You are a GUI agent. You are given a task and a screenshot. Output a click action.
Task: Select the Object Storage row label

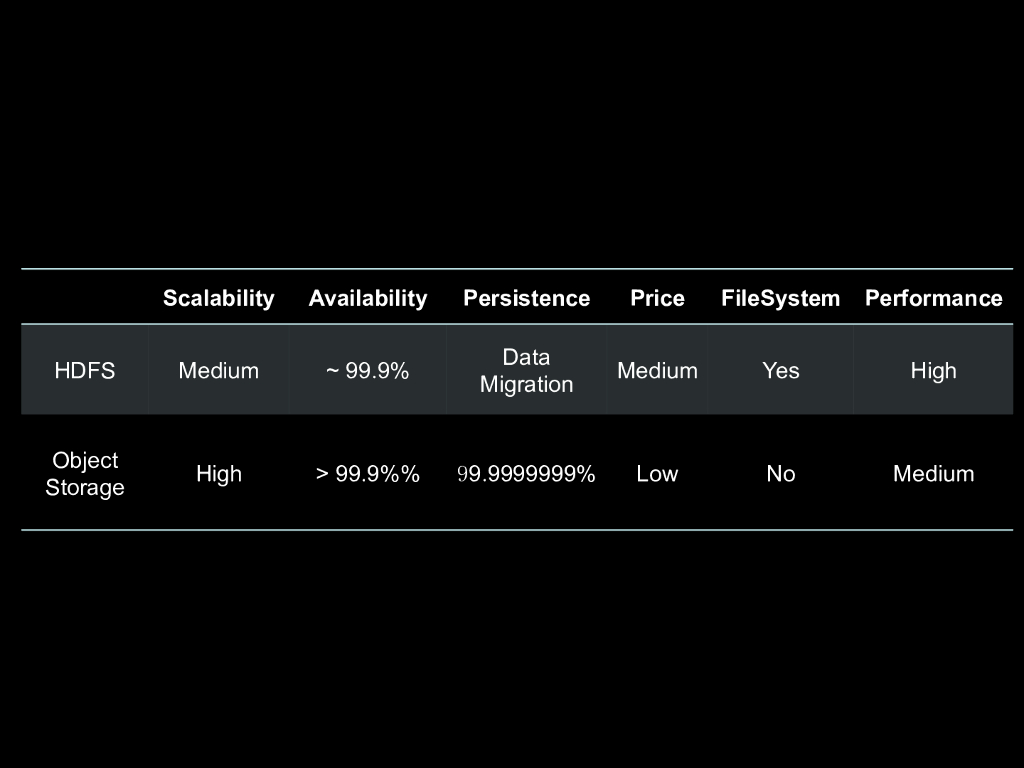coord(85,474)
